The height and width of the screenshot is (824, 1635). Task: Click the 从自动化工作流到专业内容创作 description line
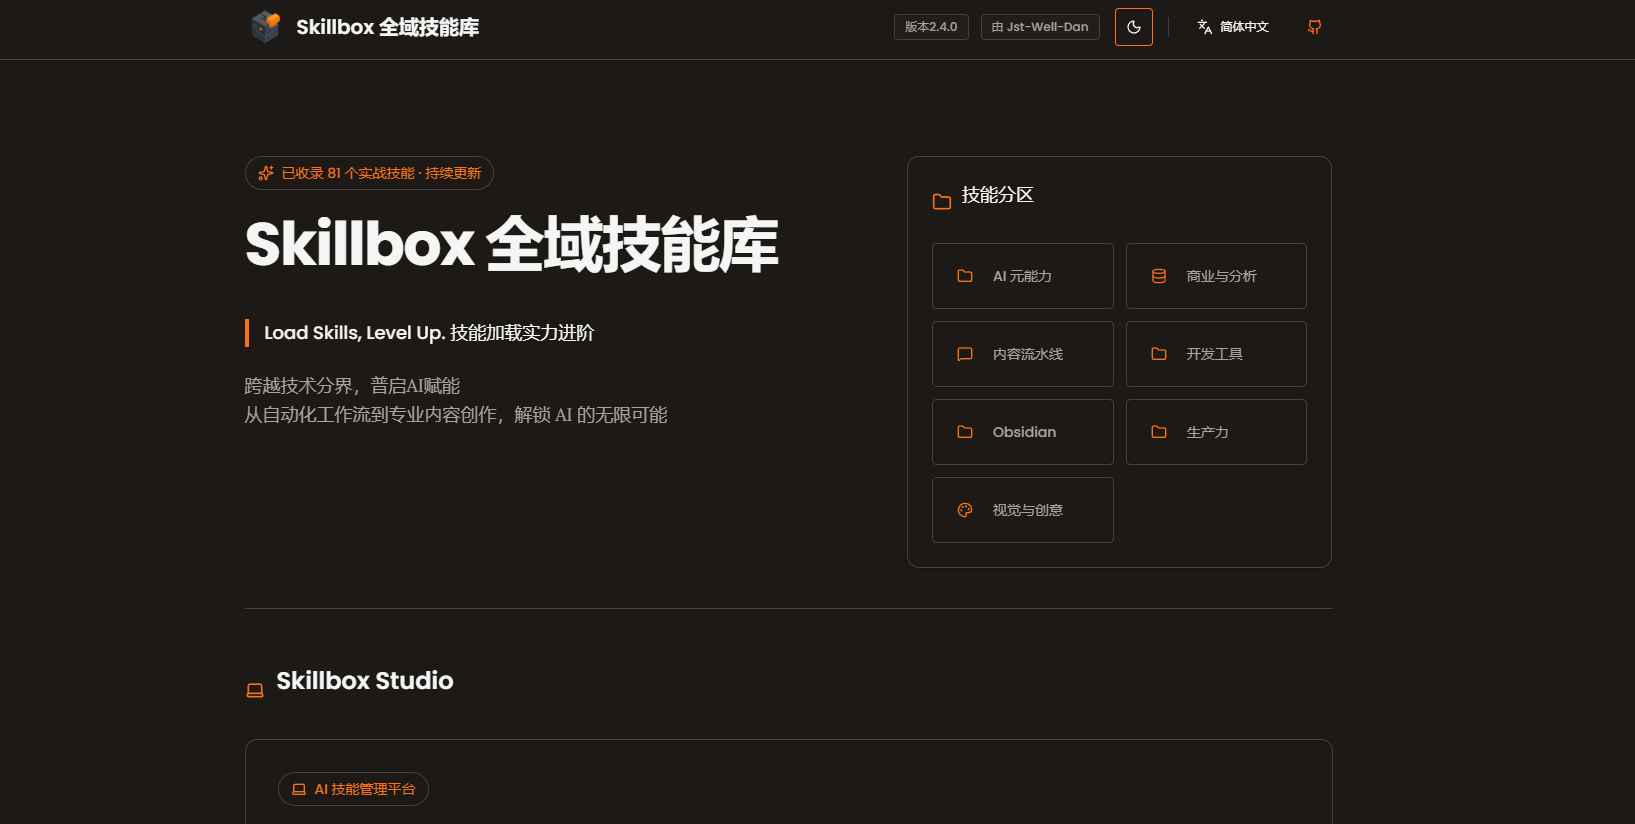click(456, 415)
